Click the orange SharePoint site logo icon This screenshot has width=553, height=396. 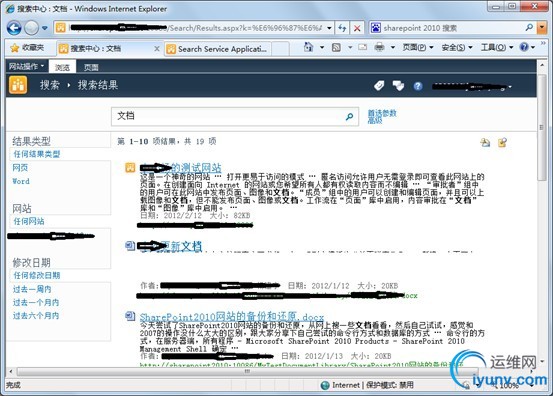tap(18, 85)
